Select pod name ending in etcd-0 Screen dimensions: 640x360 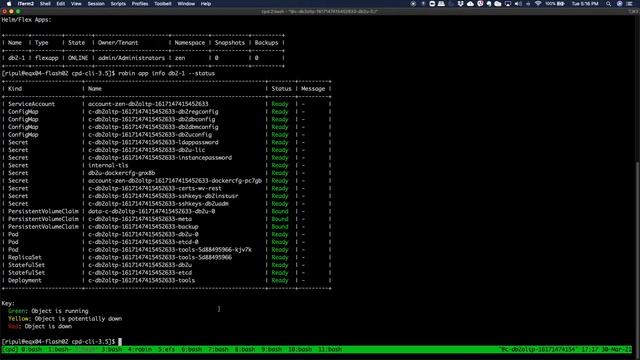pos(143,242)
